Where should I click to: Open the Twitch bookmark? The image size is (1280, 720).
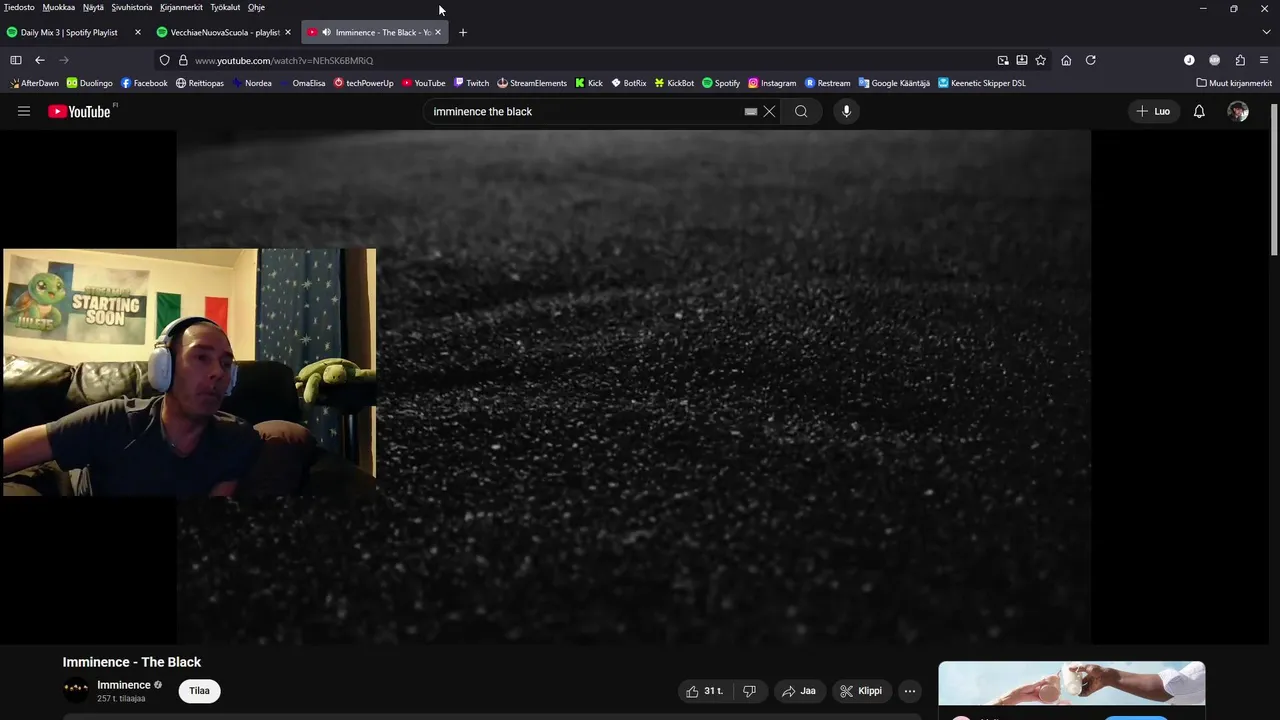click(471, 83)
